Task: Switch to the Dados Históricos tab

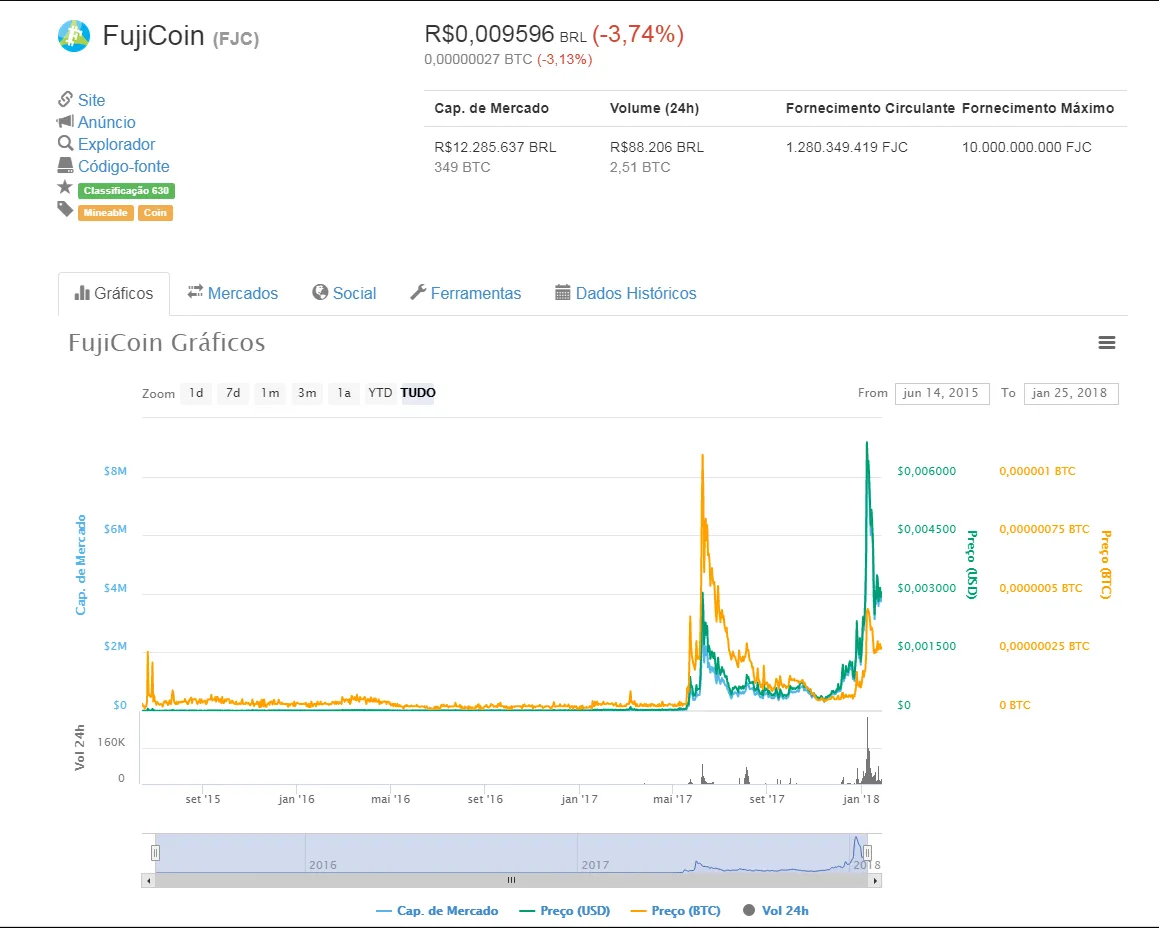Action: 626,294
